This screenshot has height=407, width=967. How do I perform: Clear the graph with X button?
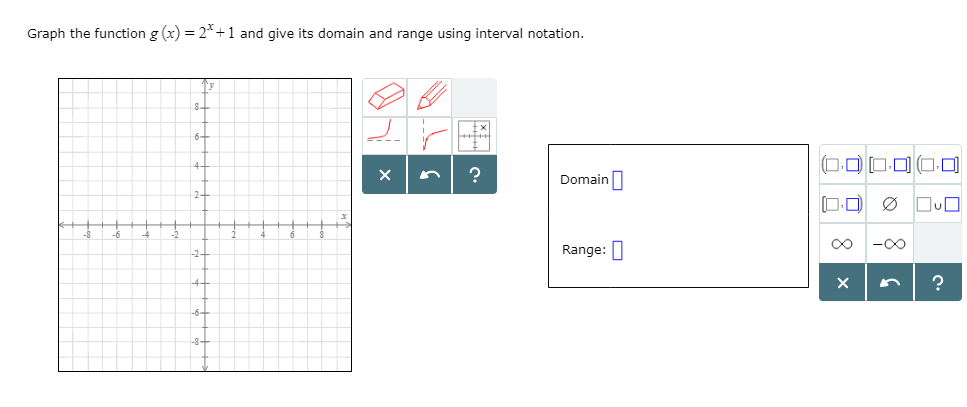[385, 175]
